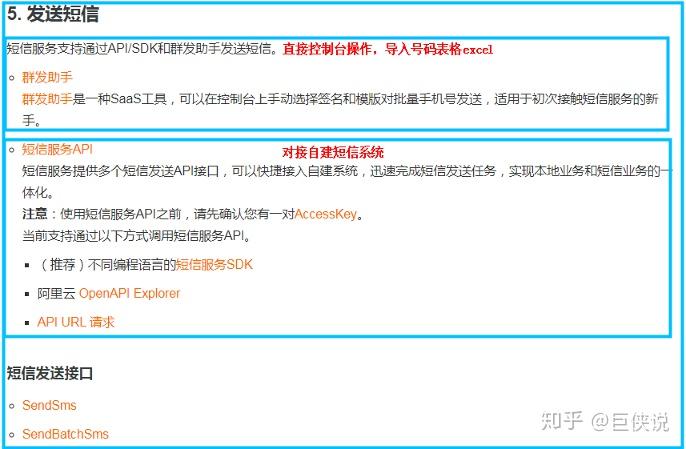
Task: Select the heading 5. 发送短信
Action: [x=53, y=14]
